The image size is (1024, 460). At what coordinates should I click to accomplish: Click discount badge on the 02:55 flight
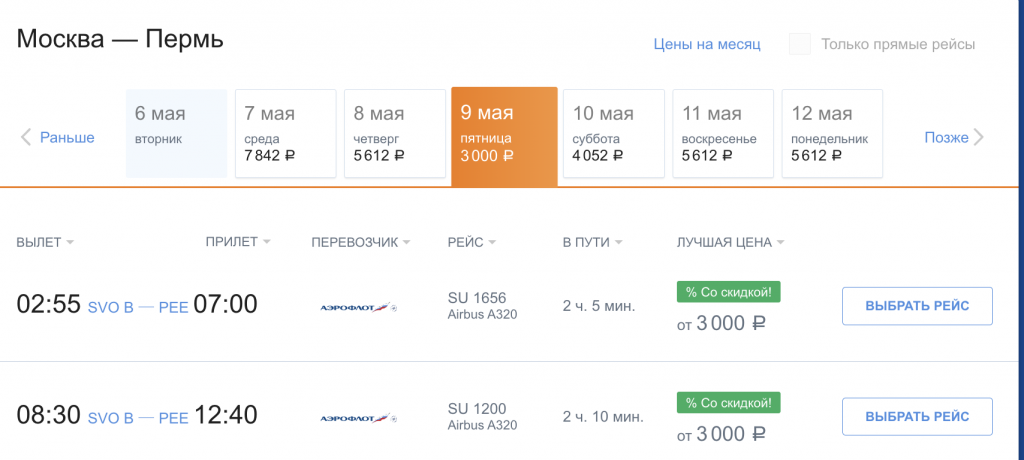point(728,292)
